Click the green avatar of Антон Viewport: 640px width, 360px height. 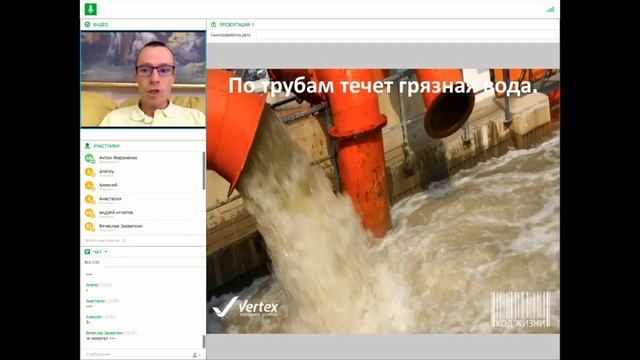pos(89,158)
